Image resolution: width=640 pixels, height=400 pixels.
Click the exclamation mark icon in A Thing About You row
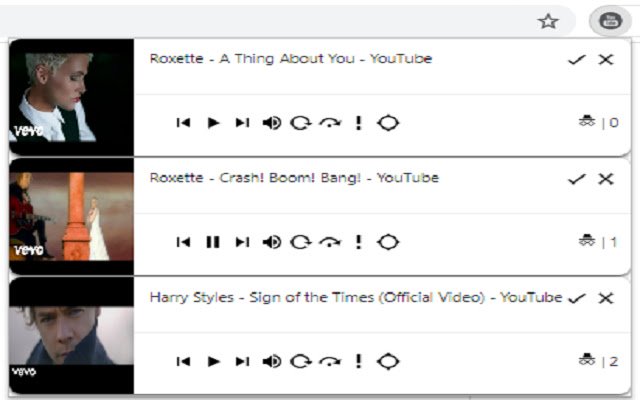pos(358,122)
